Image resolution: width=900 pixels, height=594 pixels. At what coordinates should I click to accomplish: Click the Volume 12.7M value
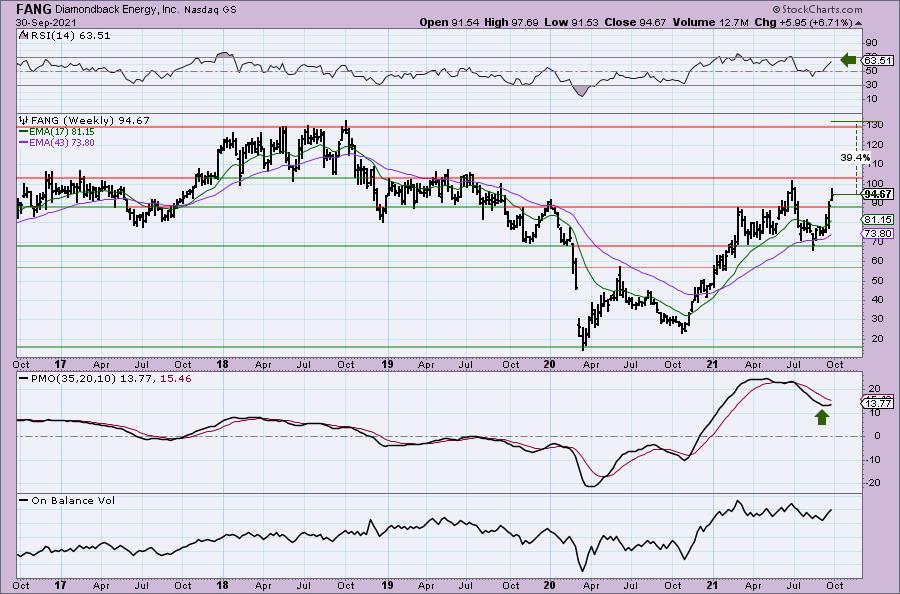[x=711, y=22]
